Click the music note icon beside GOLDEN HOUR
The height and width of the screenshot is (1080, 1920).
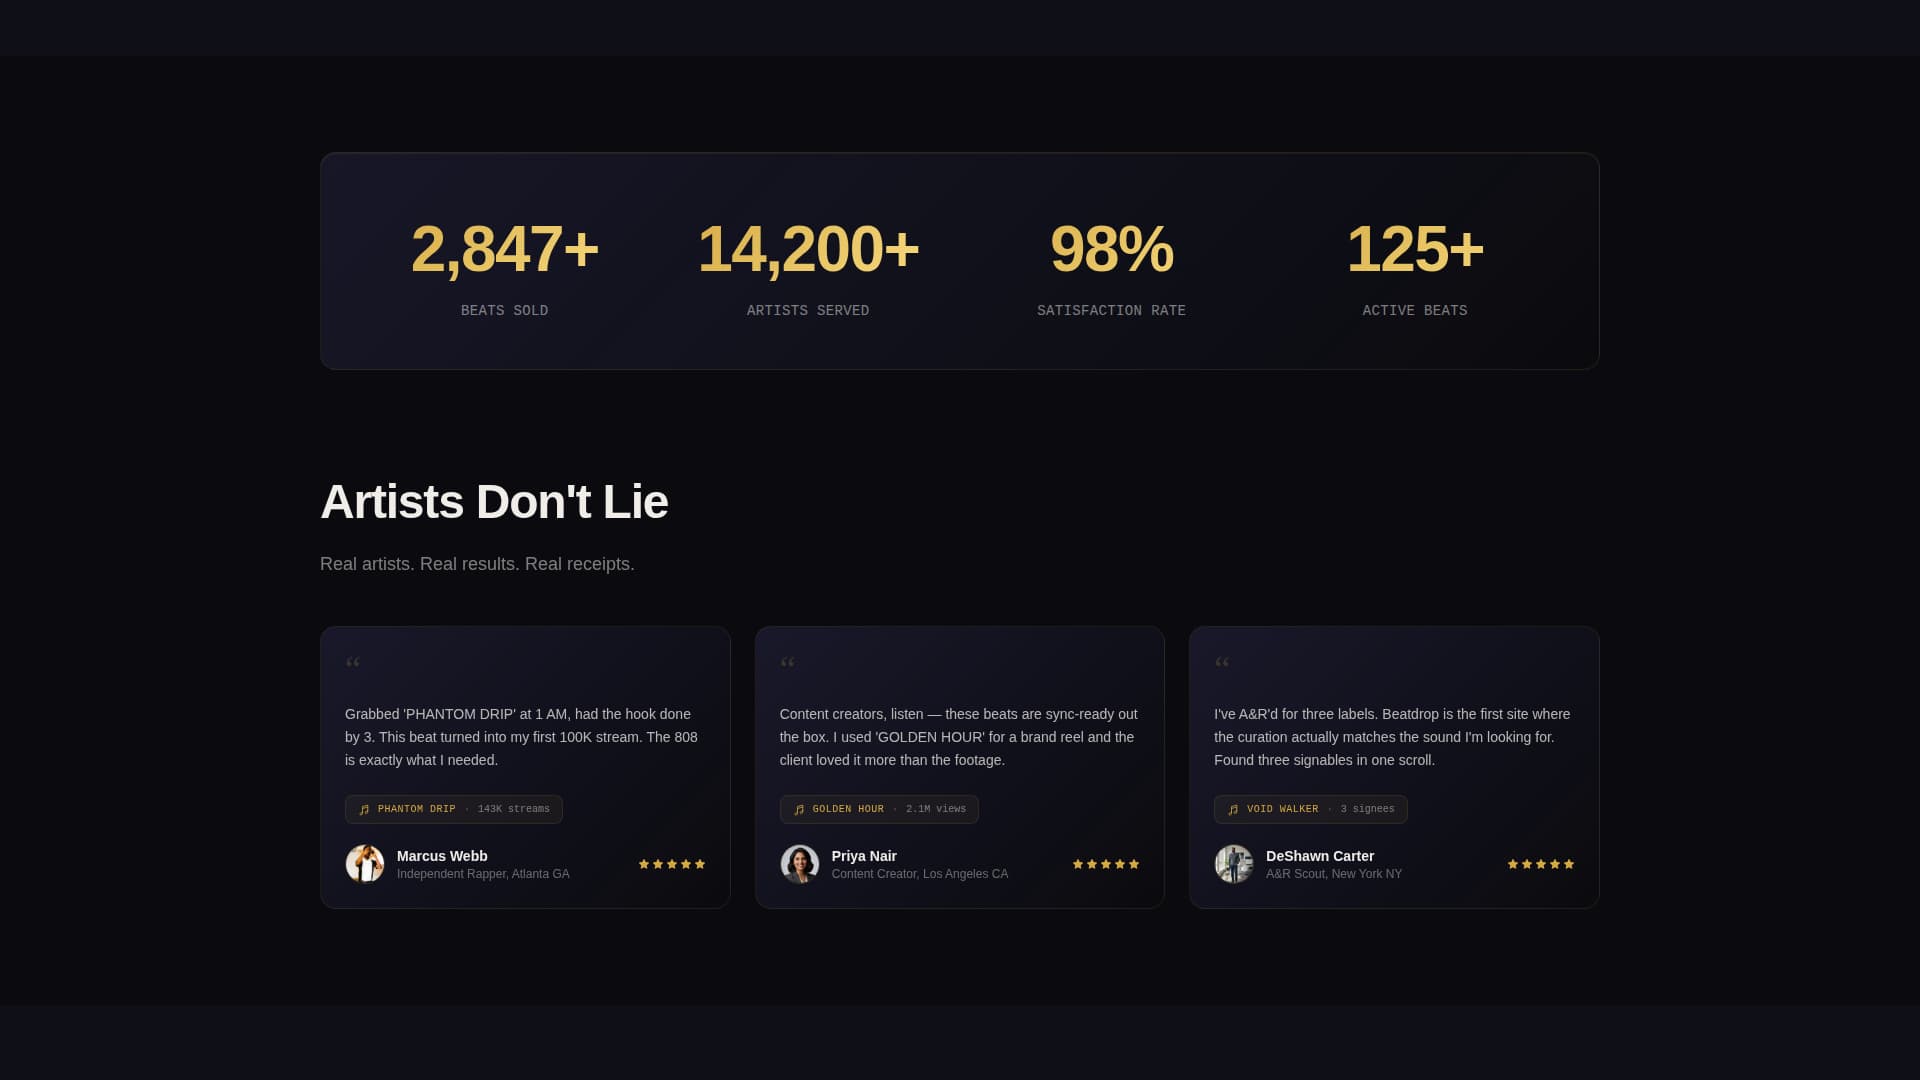point(799,810)
